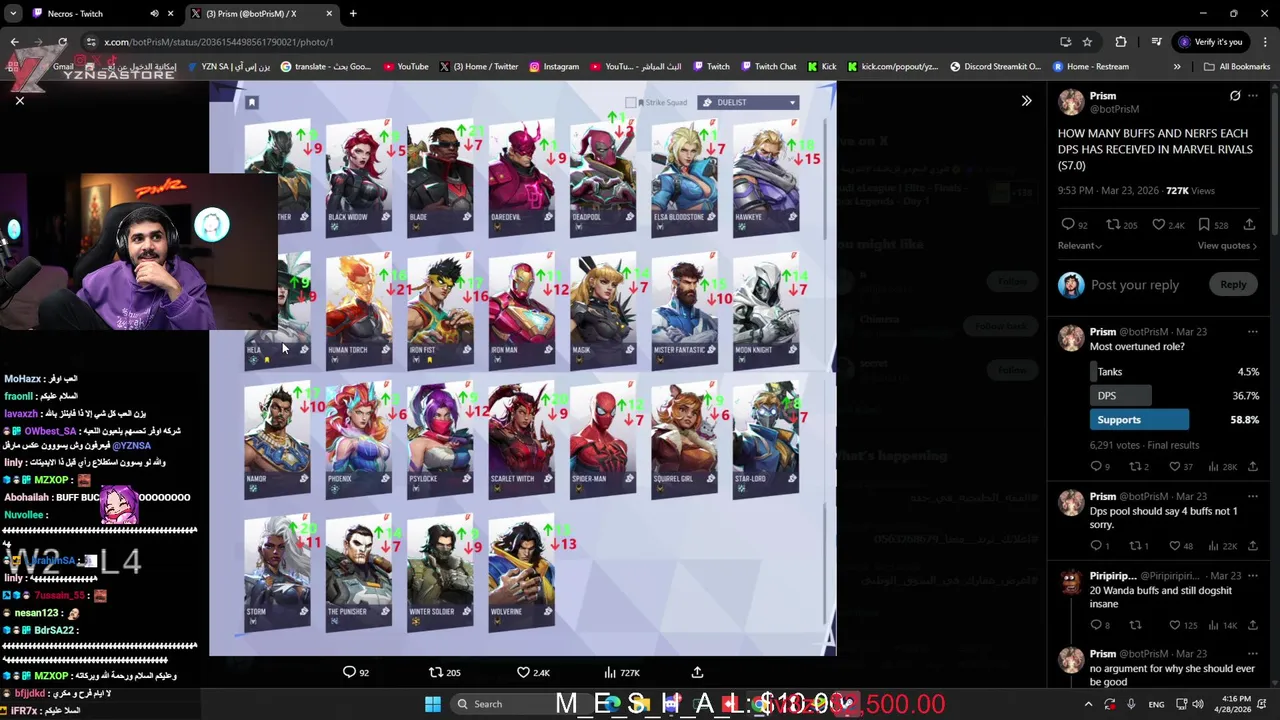View analytics of the poll reply showing 28K
This screenshot has height=720, width=1280.
pos(1223,467)
